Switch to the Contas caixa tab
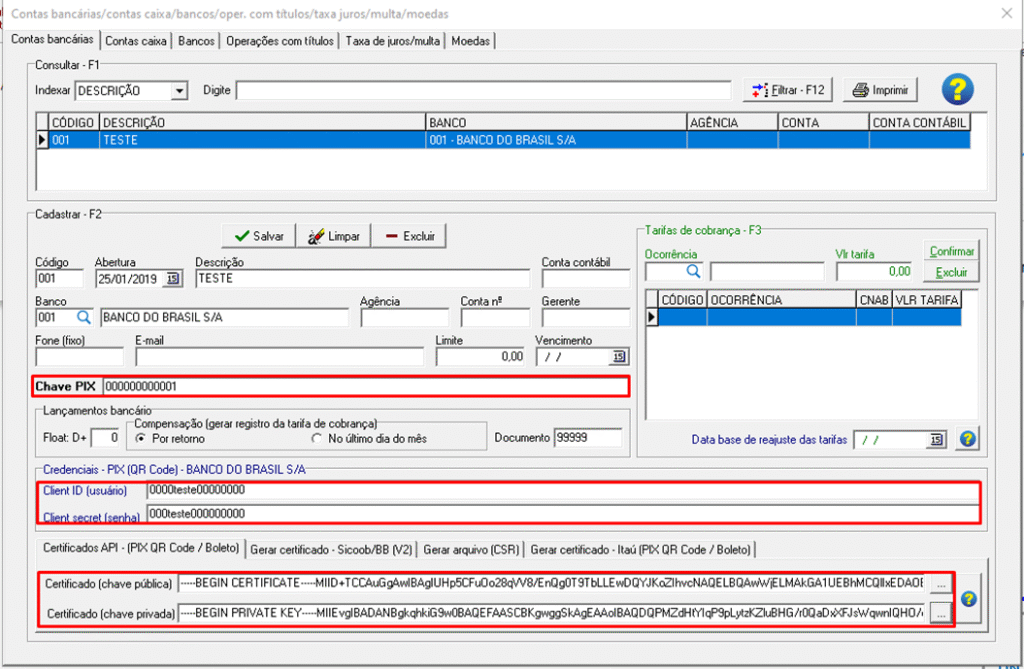The width and height of the screenshot is (1024, 669). pyautogui.click(x=136, y=41)
